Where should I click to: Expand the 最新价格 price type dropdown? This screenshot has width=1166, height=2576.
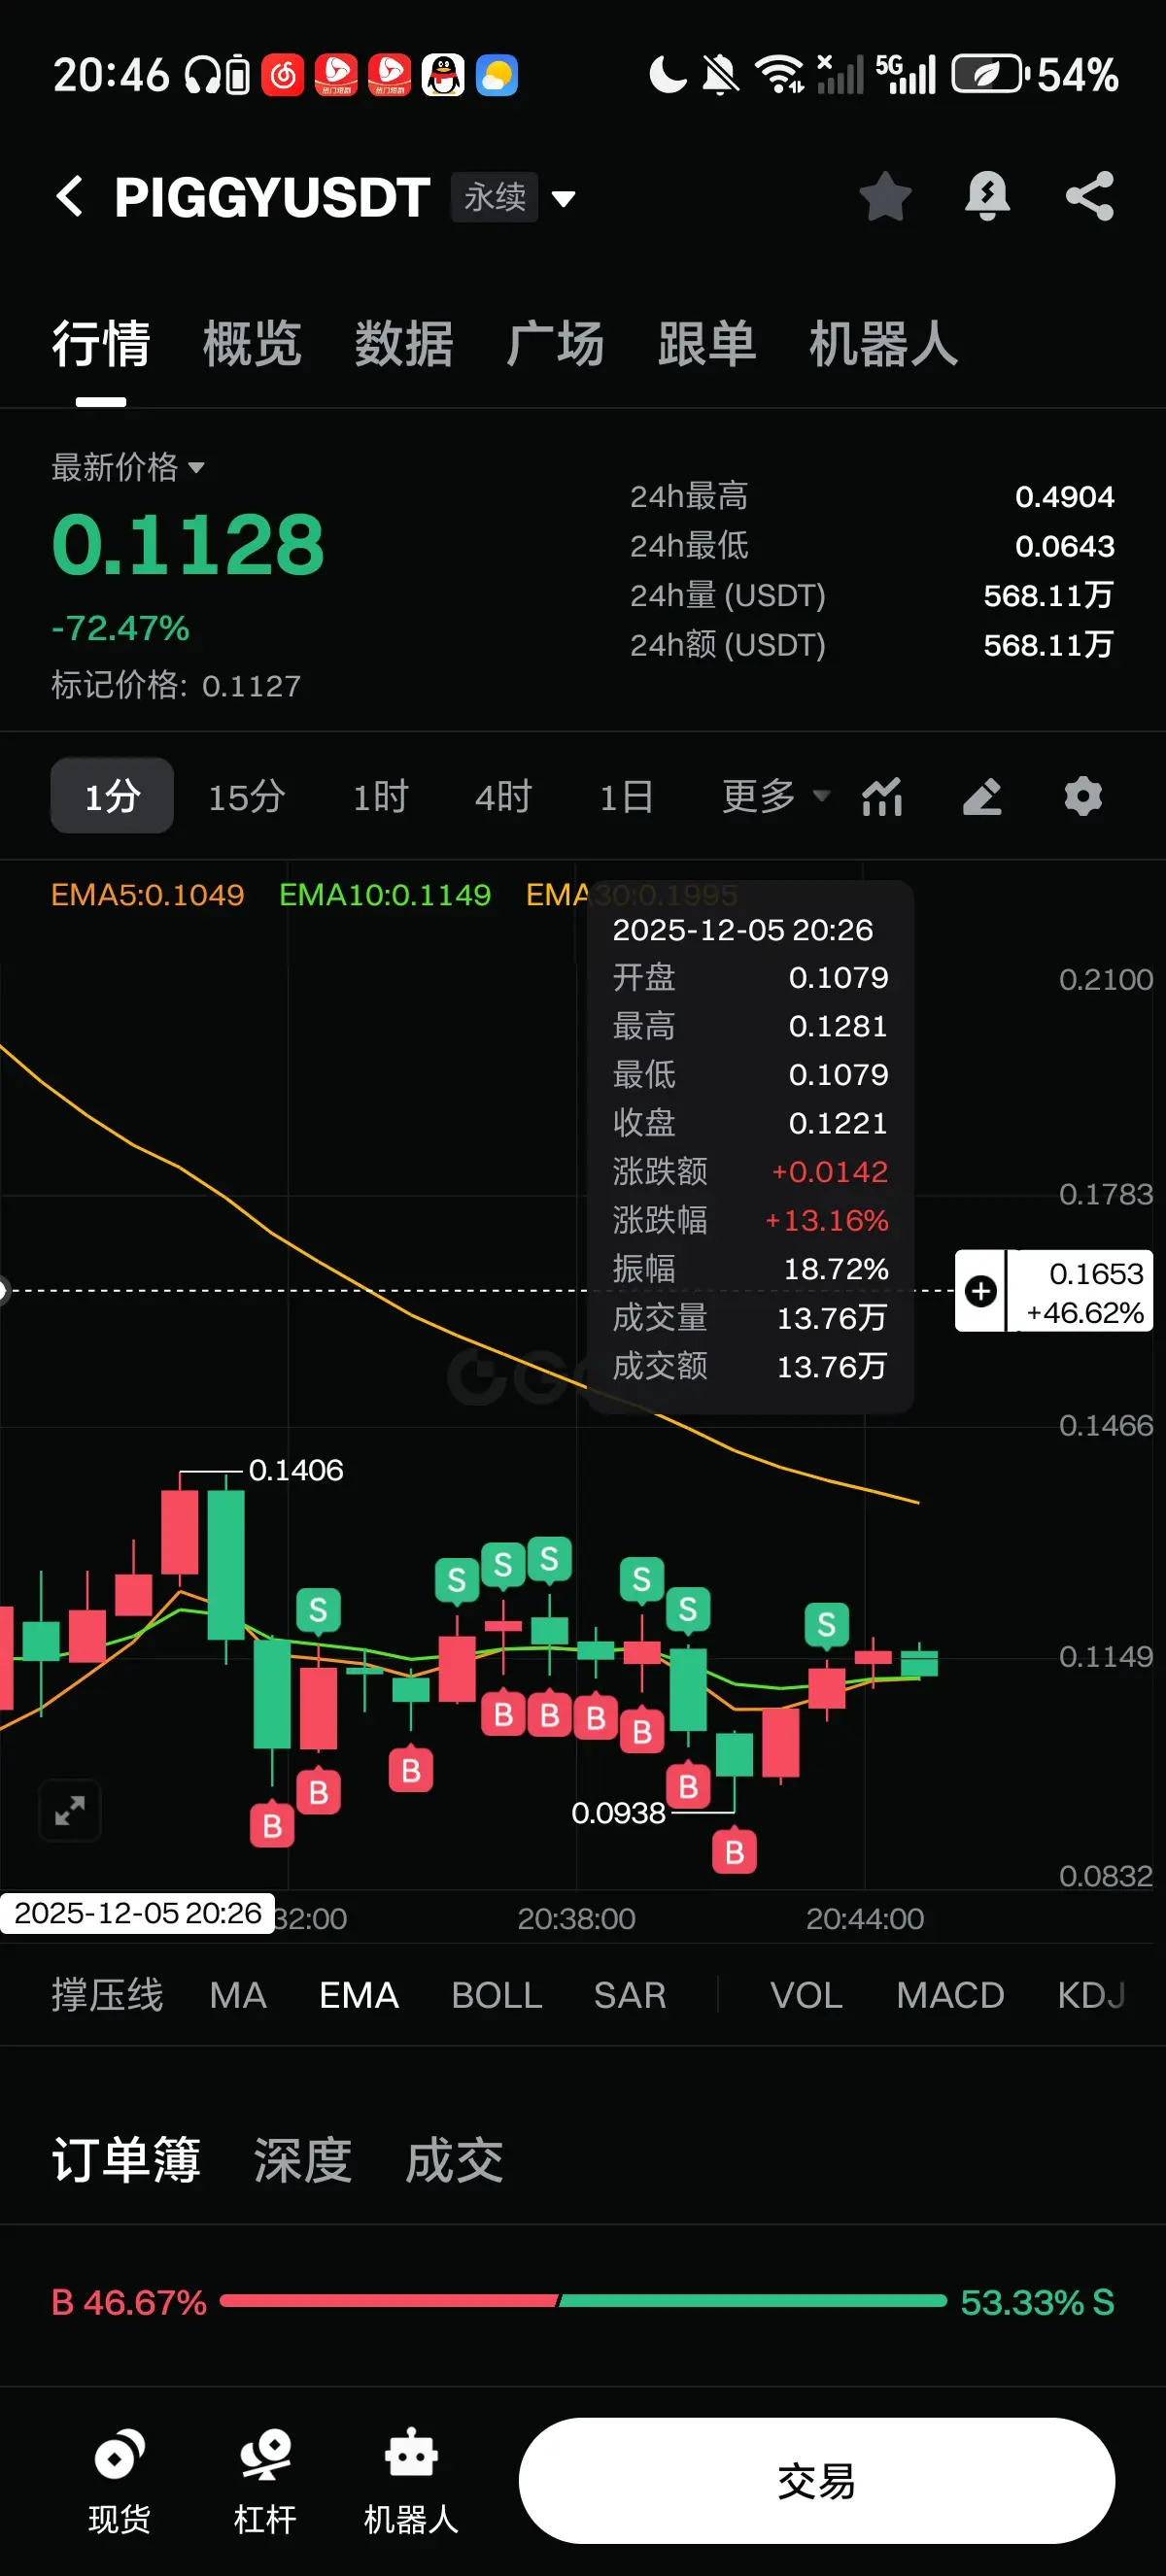(x=128, y=467)
